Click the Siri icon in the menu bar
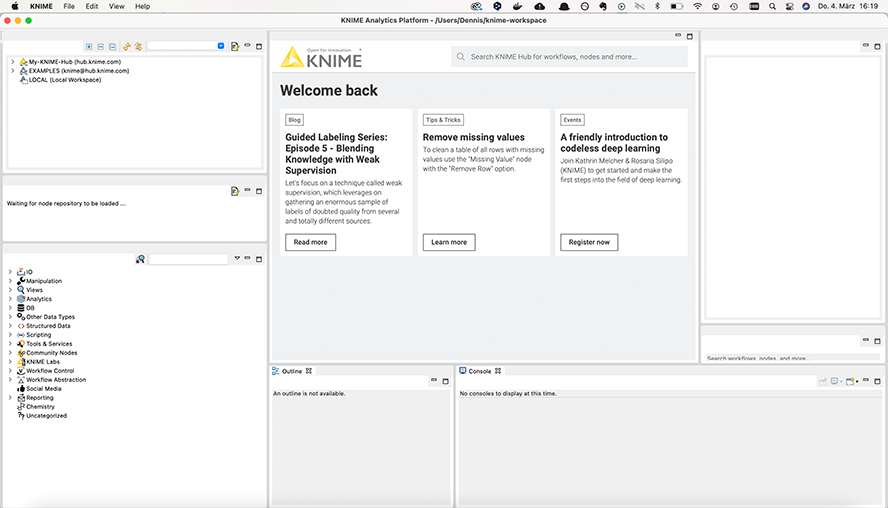 point(806,6)
